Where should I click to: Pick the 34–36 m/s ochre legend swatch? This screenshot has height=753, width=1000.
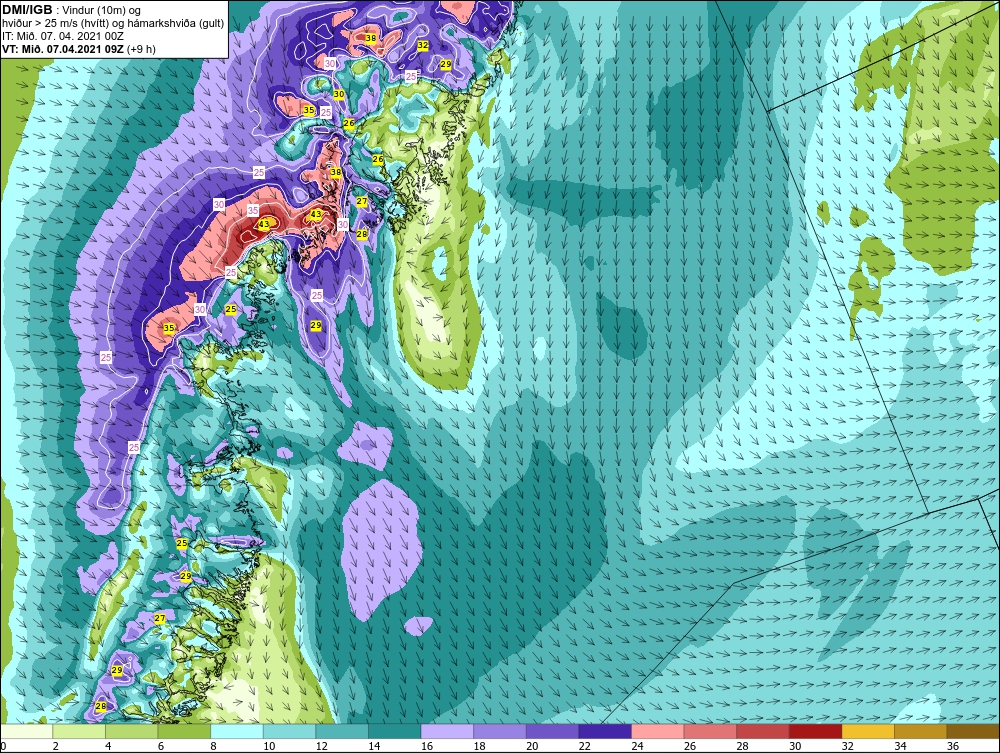coord(921,731)
